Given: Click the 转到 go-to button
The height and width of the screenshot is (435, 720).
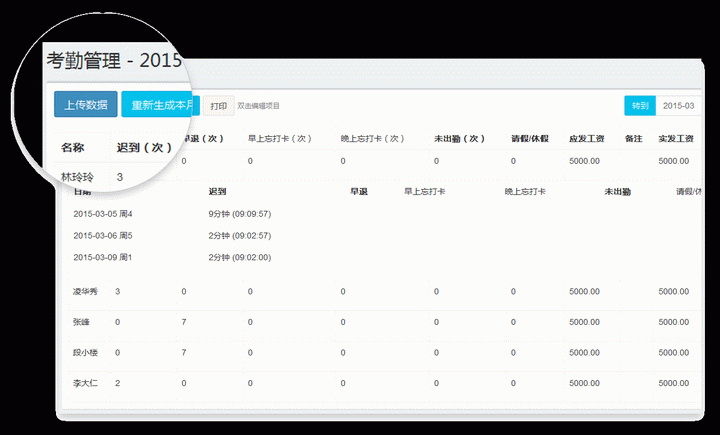Looking at the screenshot, I should pyautogui.click(x=640, y=106).
